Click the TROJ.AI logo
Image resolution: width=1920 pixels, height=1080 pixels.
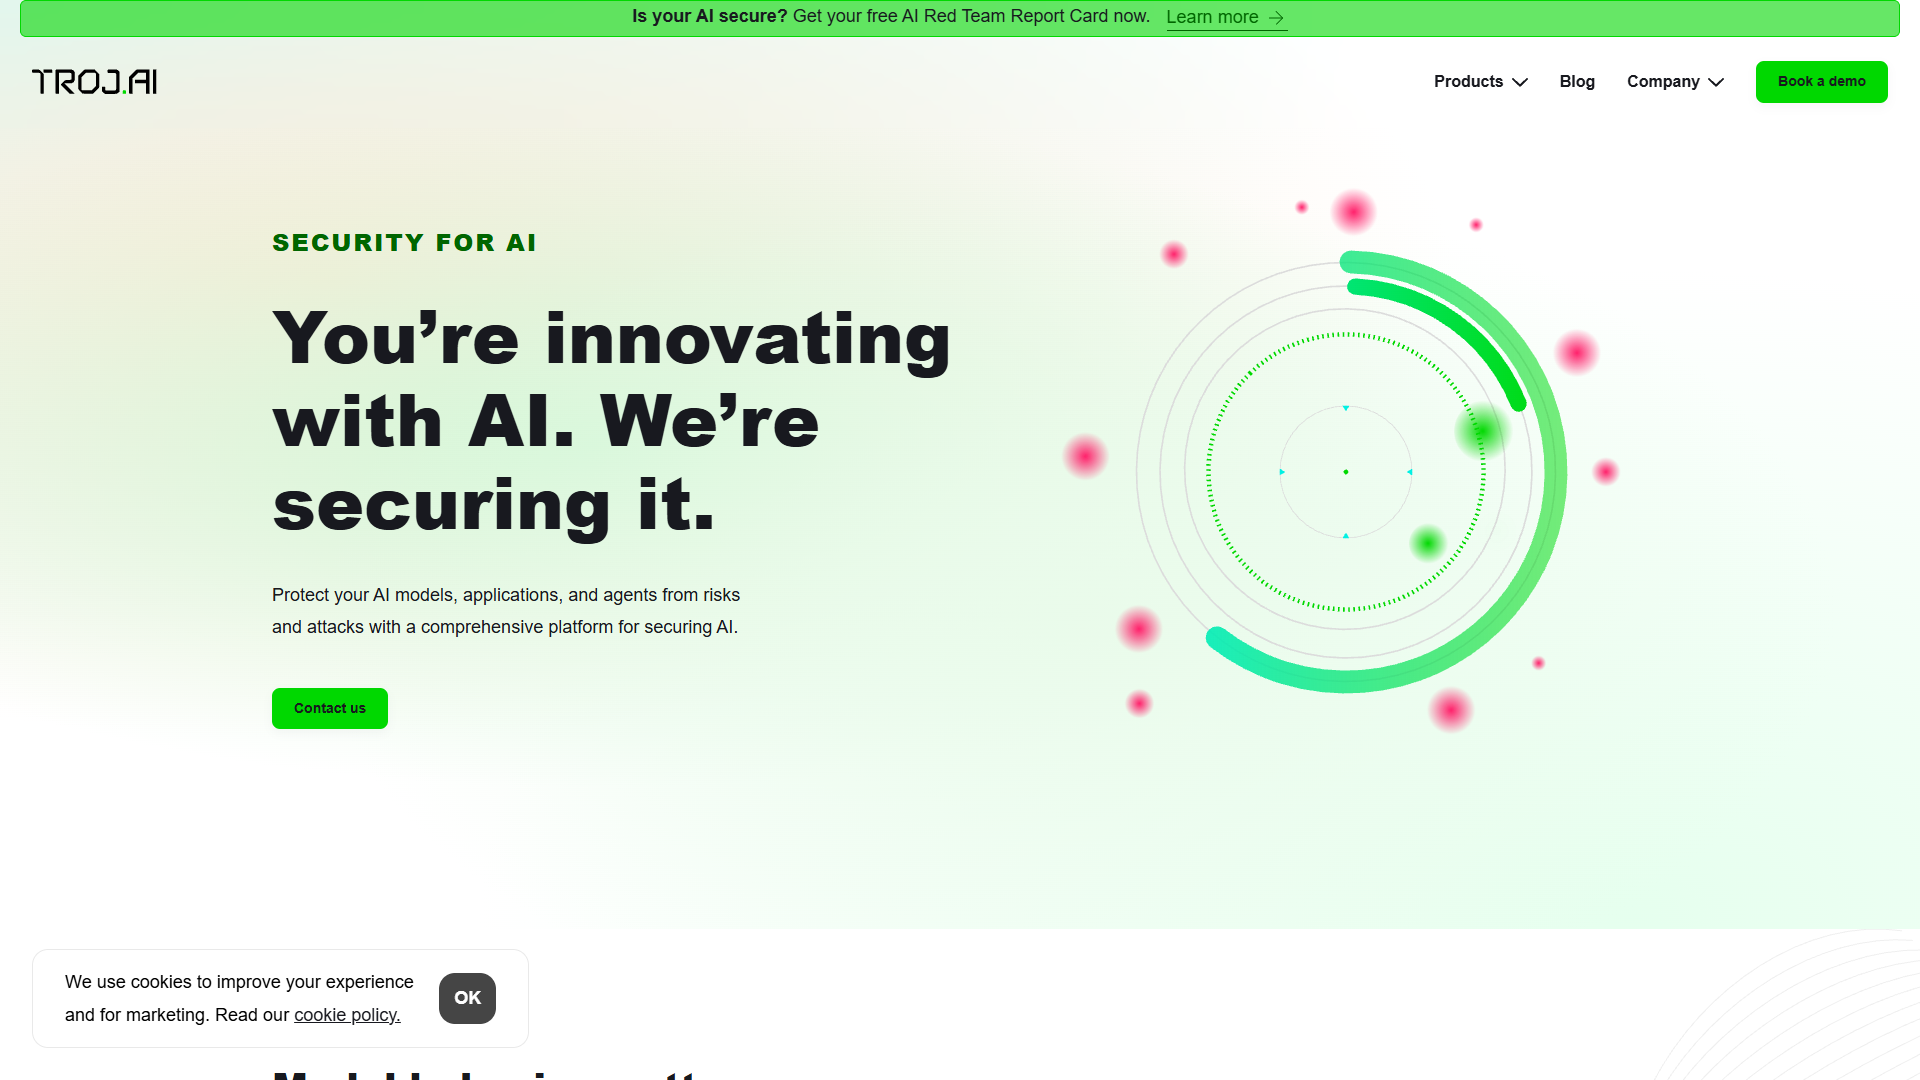tap(94, 82)
